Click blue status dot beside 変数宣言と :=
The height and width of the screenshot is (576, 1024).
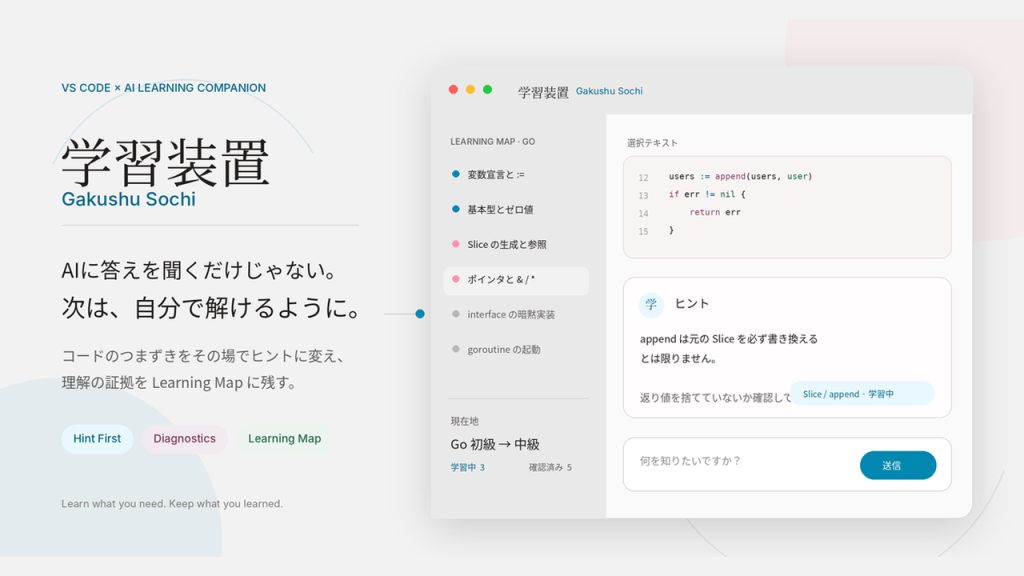pos(456,174)
